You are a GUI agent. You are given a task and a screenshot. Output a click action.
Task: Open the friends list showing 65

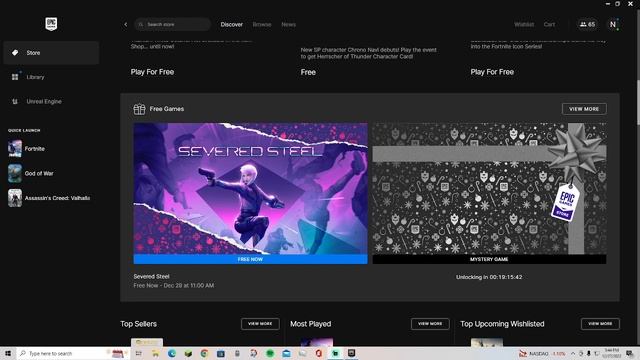587,24
